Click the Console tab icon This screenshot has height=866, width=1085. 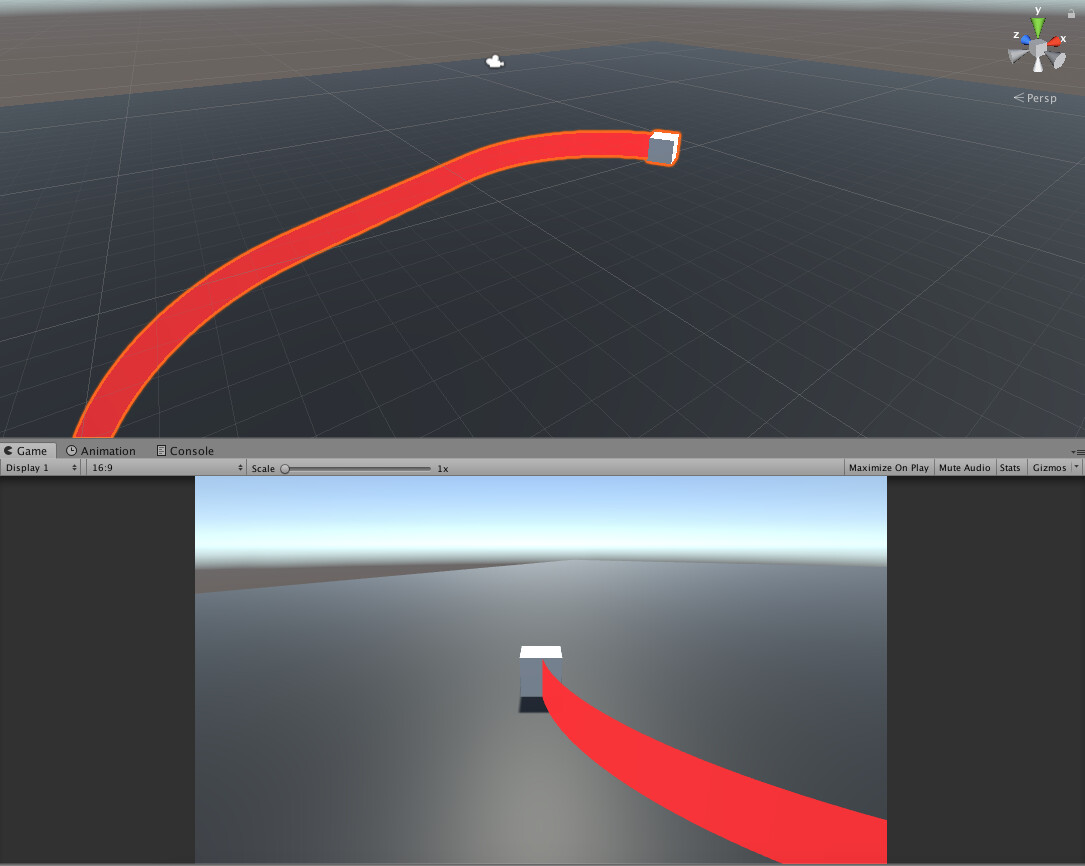coord(161,451)
